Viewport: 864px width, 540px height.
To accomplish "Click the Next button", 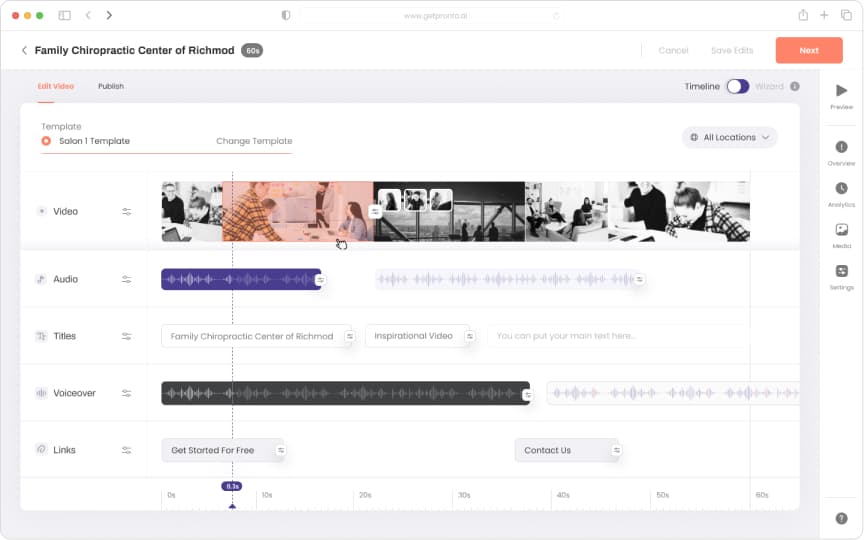I will 809,50.
